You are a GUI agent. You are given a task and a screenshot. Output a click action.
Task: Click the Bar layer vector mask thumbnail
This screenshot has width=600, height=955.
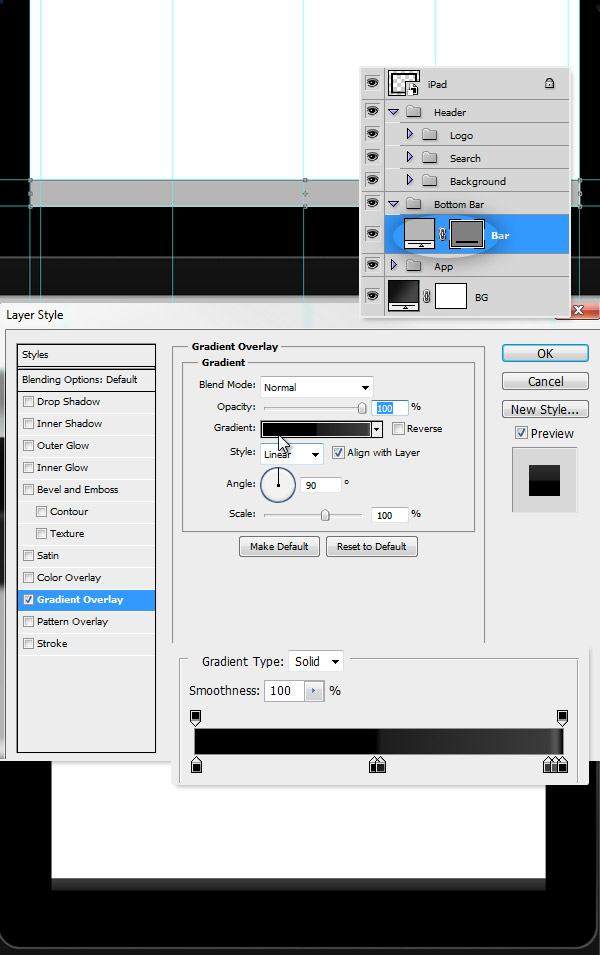(467, 234)
